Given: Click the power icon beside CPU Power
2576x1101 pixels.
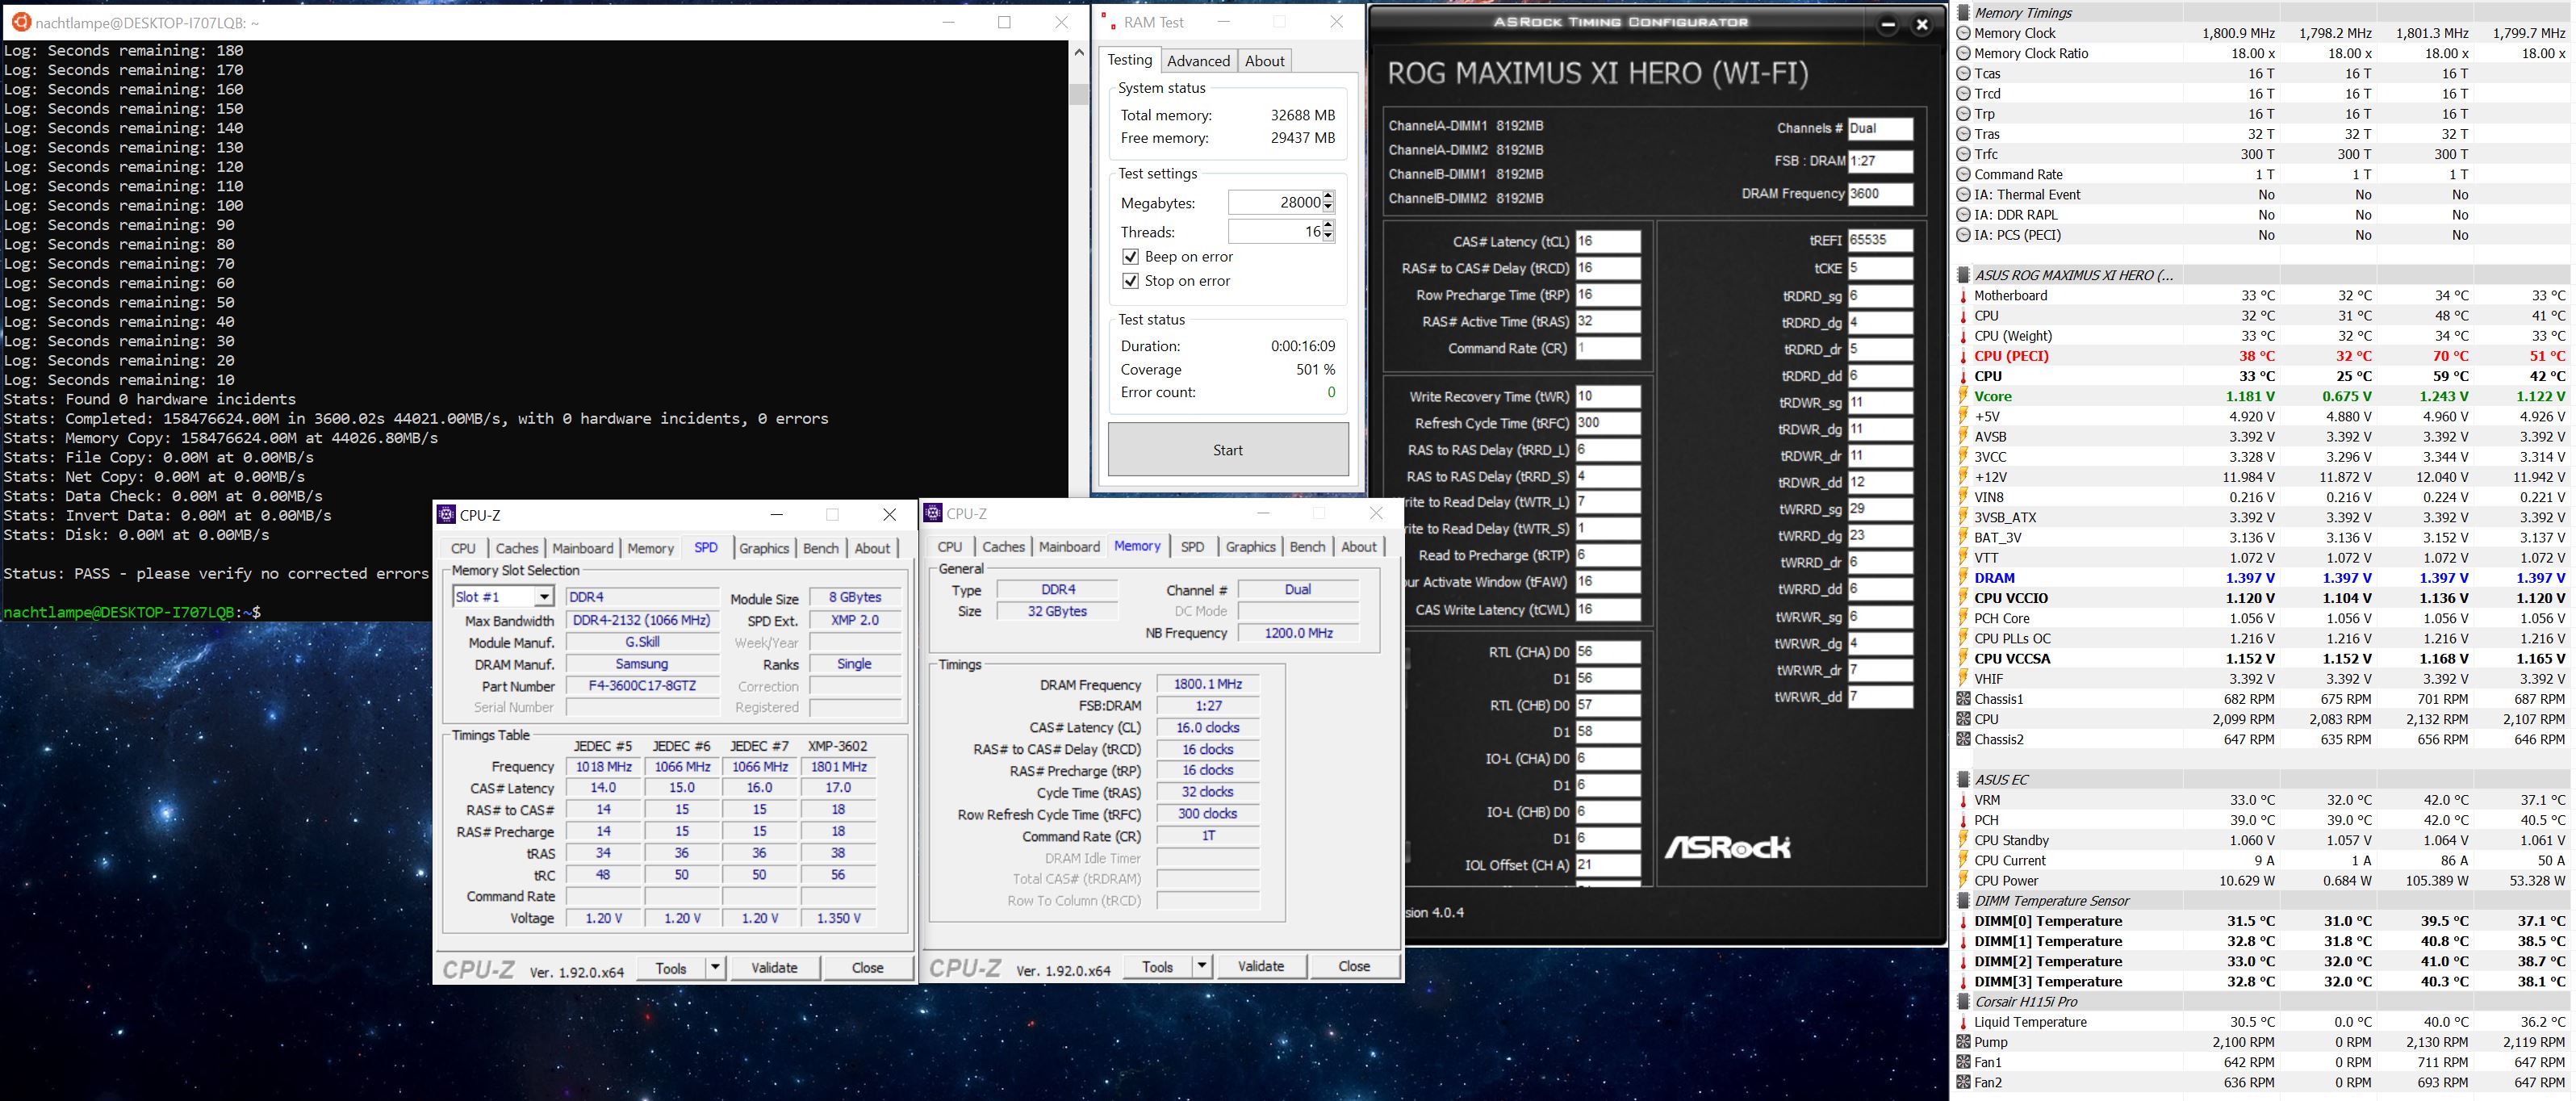Looking at the screenshot, I should [x=1963, y=881].
